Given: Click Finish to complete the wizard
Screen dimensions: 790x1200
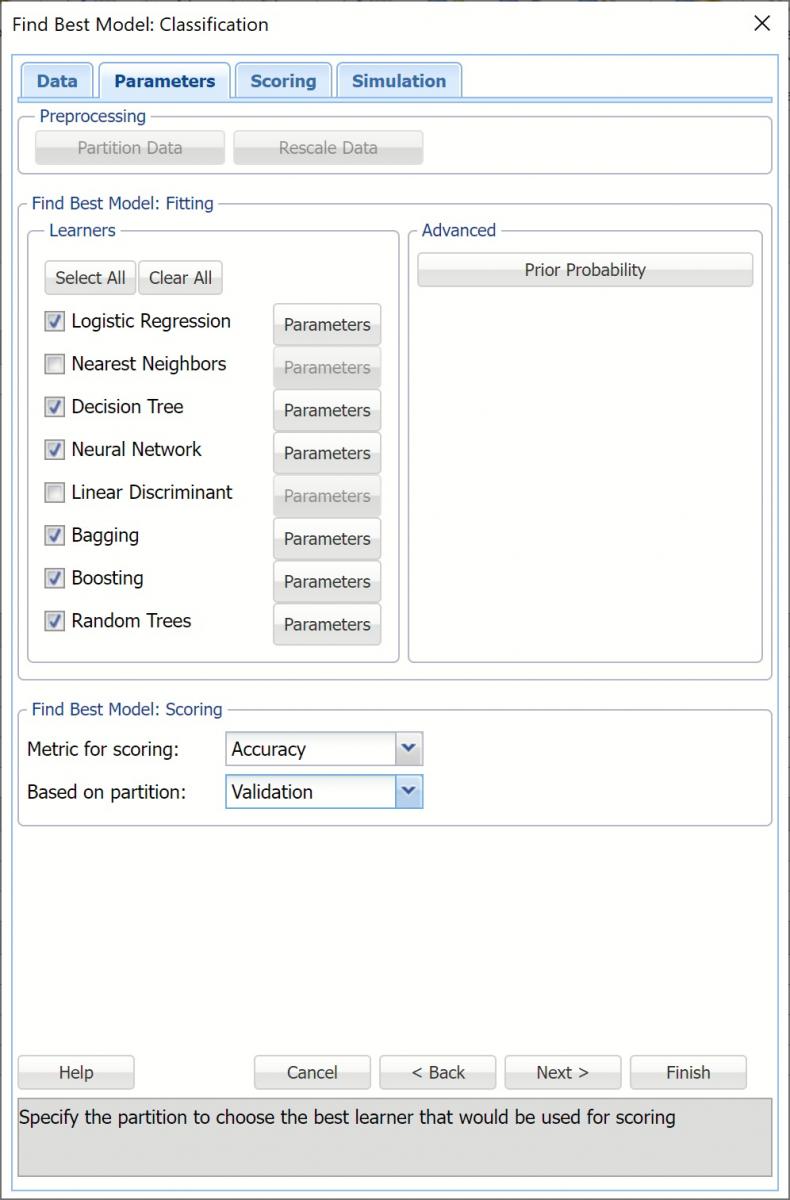Looking at the screenshot, I should pos(688,1072).
